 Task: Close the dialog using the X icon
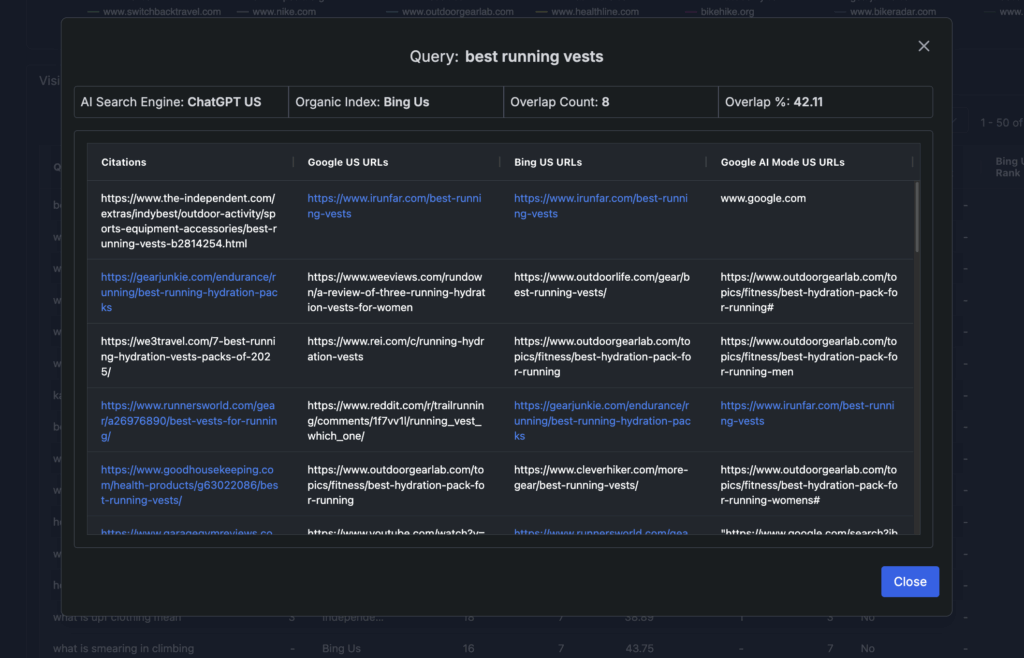(x=923, y=46)
